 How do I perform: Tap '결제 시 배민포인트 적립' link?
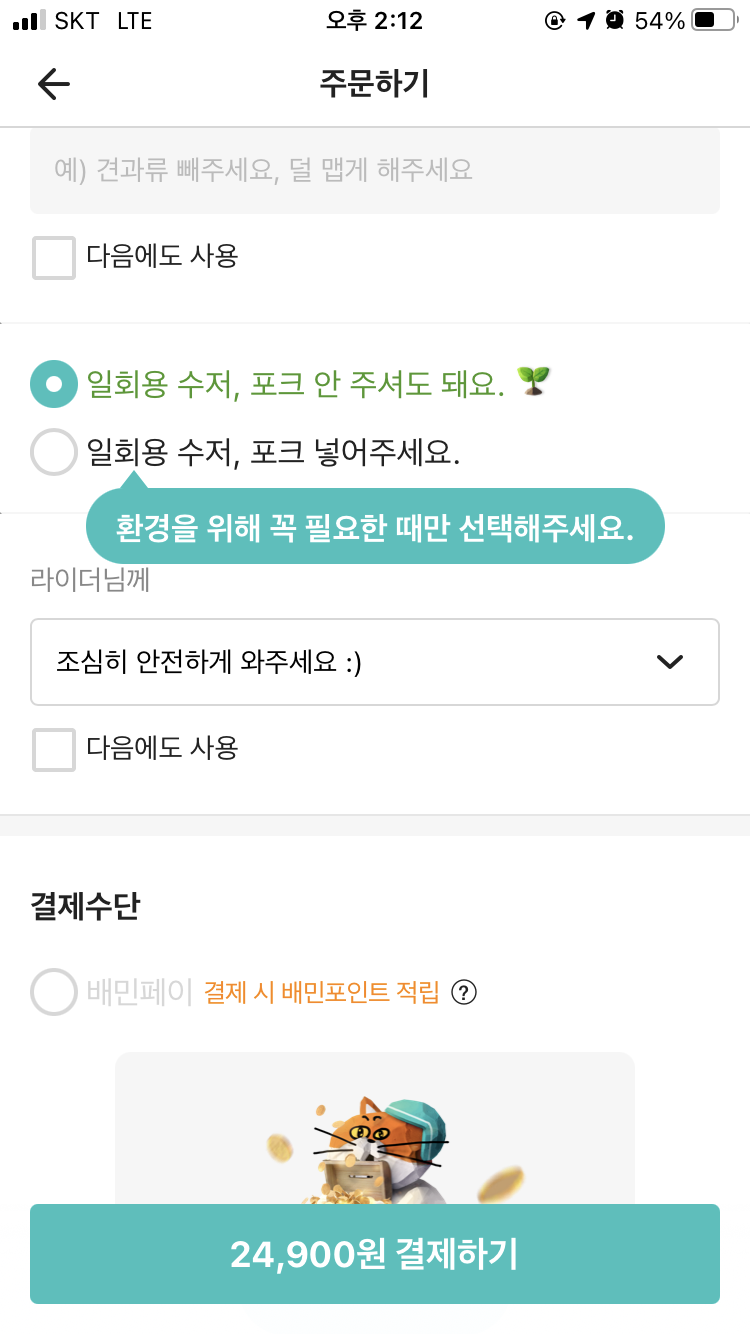322,993
